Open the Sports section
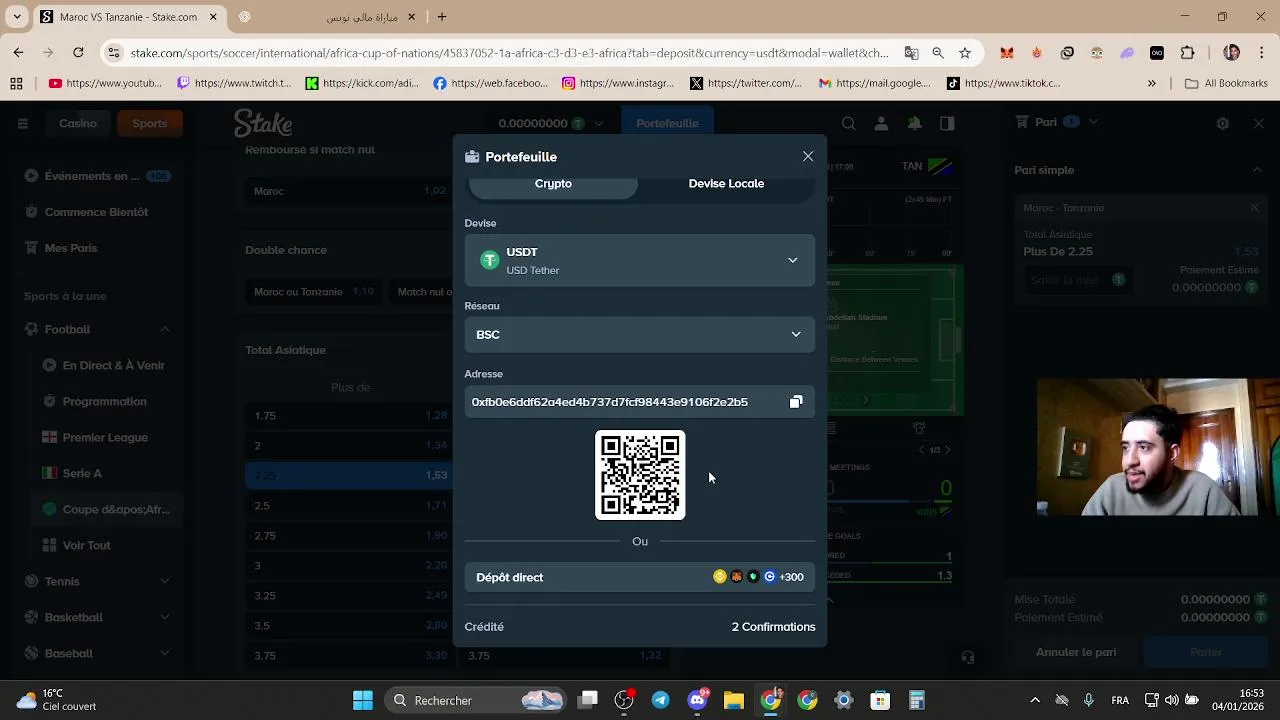1280x720 pixels. 150,123
